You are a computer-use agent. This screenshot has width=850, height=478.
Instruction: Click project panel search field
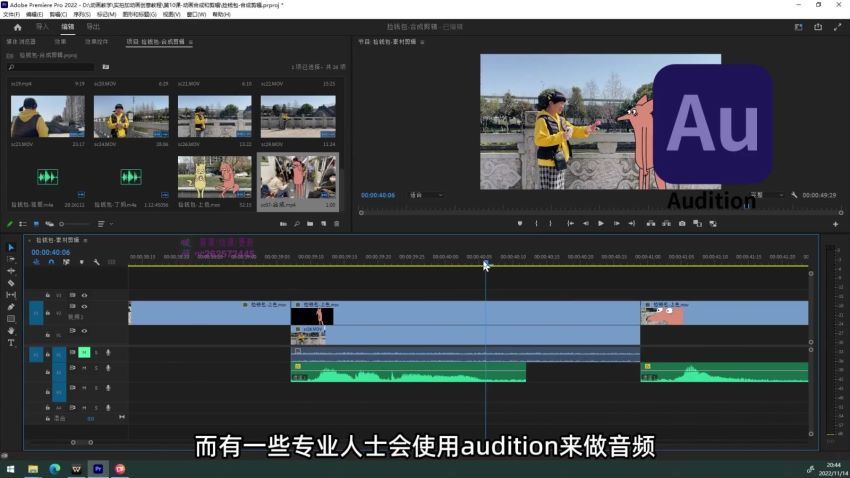click(x=50, y=67)
